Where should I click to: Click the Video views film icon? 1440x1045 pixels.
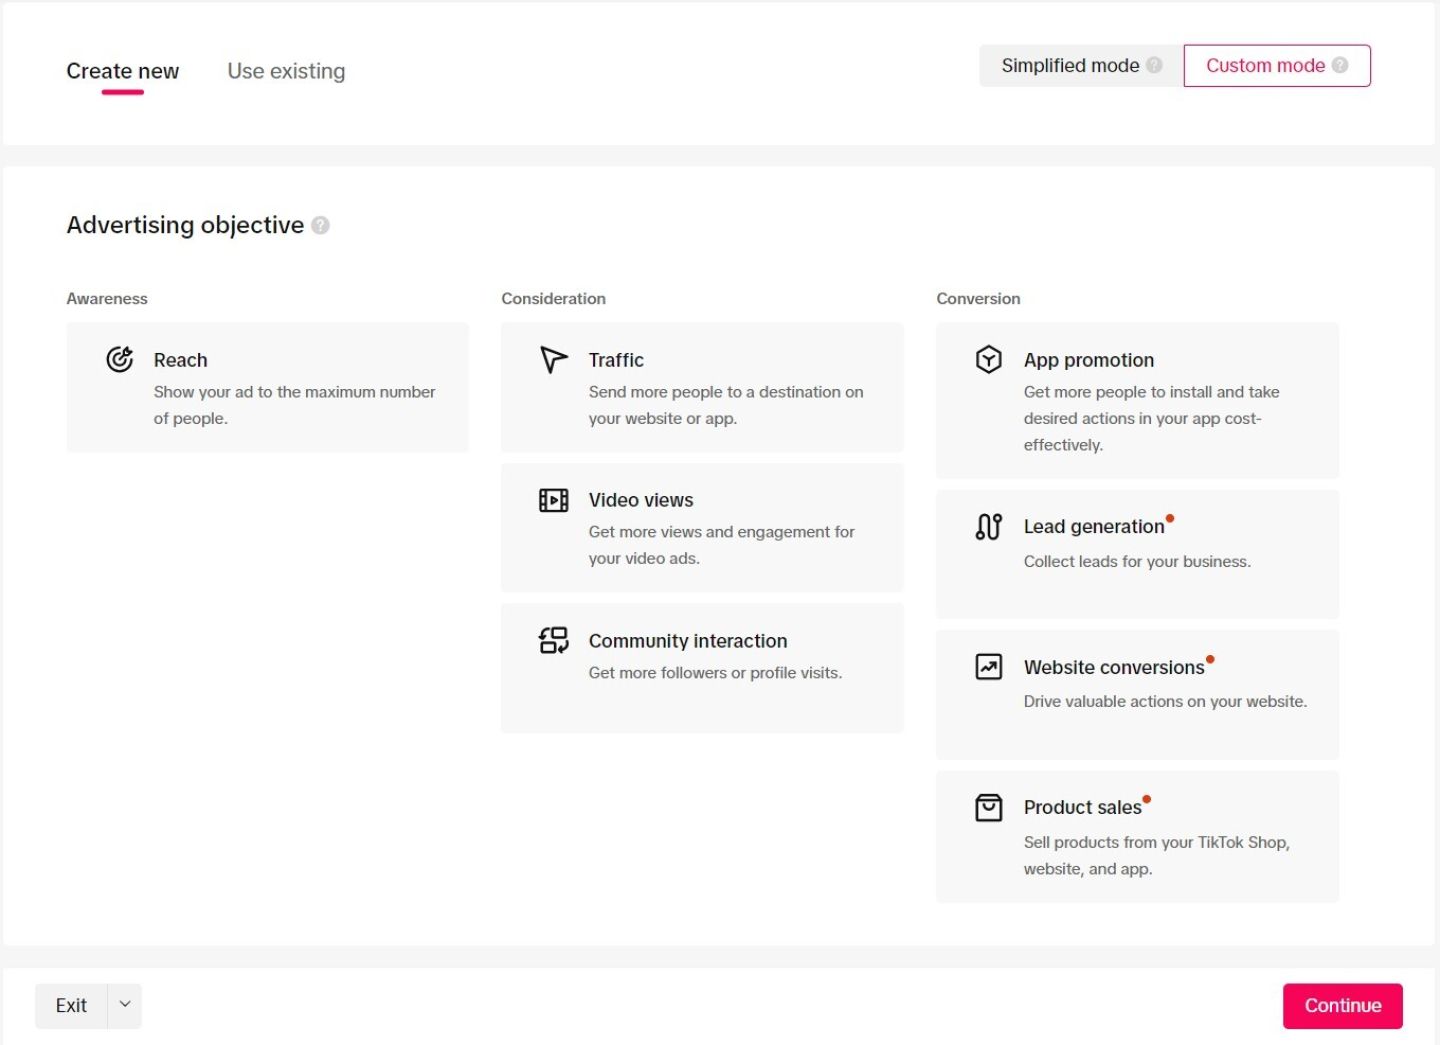pyautogui.click(x=553, y=500)
